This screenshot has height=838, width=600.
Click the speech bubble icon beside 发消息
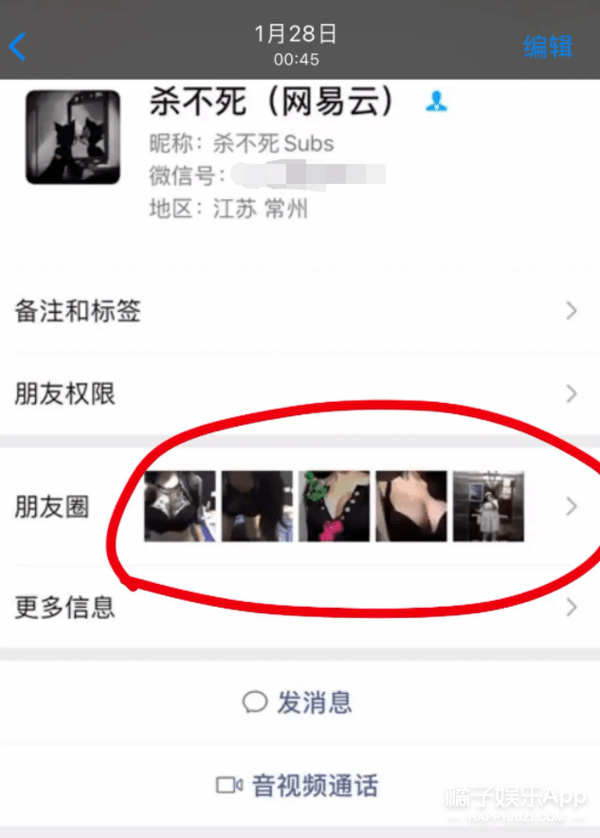[255, 702]
